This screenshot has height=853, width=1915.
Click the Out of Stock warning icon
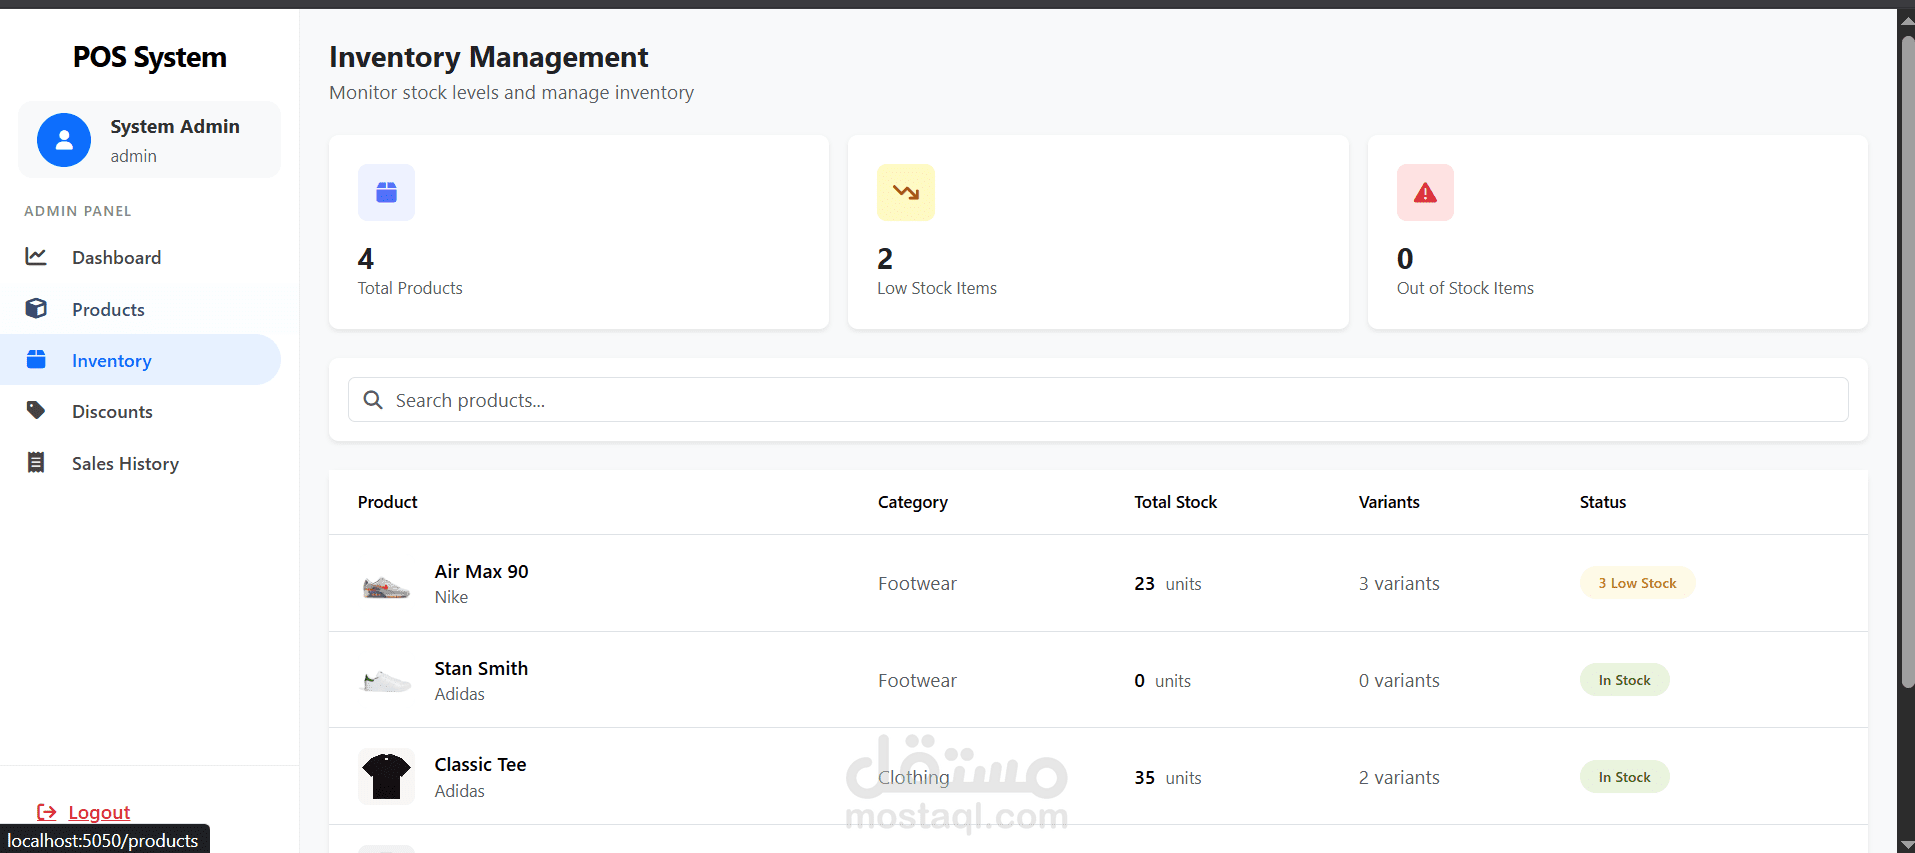pos(1425,192)
